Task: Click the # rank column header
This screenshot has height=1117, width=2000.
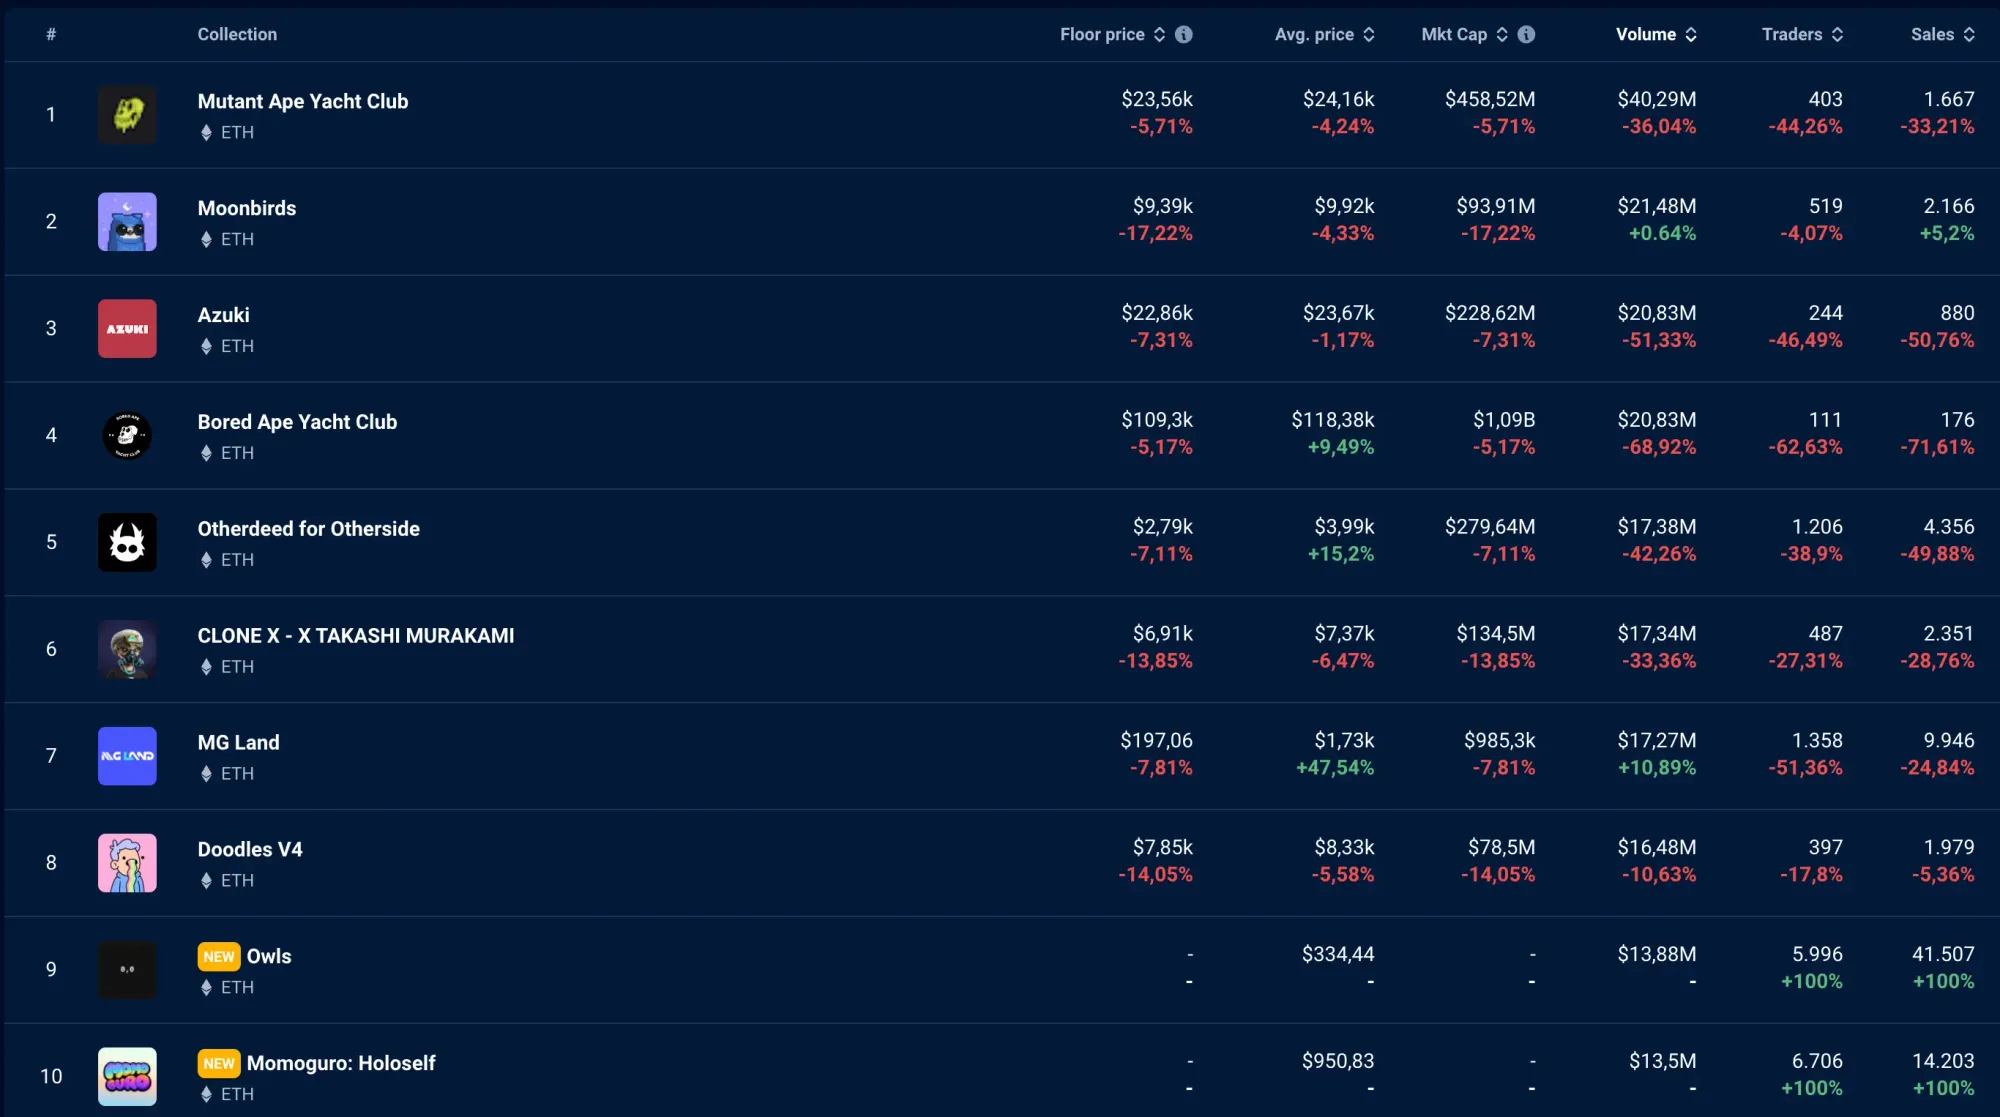Action: [51, 34]
